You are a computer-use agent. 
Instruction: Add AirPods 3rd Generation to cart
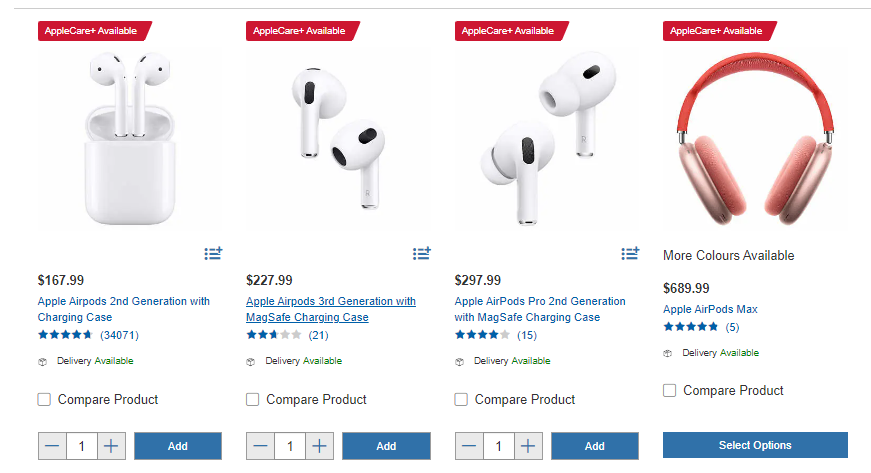[x=386, y=446]
